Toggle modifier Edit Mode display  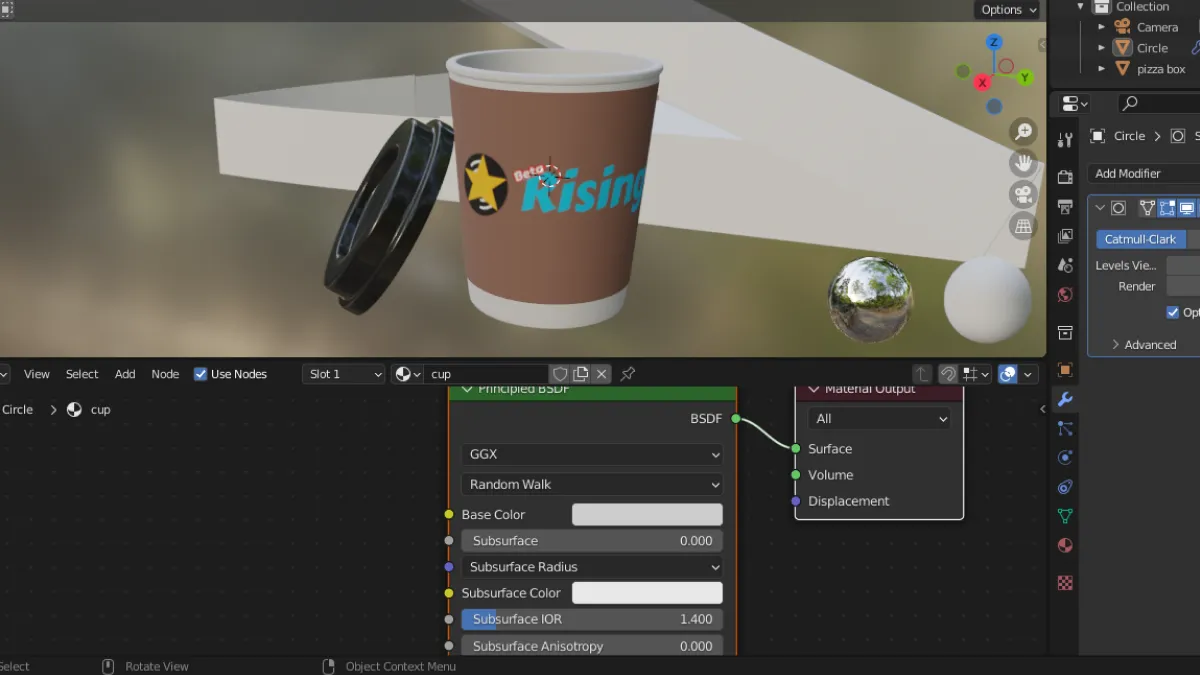click(x=1167, y=208)
